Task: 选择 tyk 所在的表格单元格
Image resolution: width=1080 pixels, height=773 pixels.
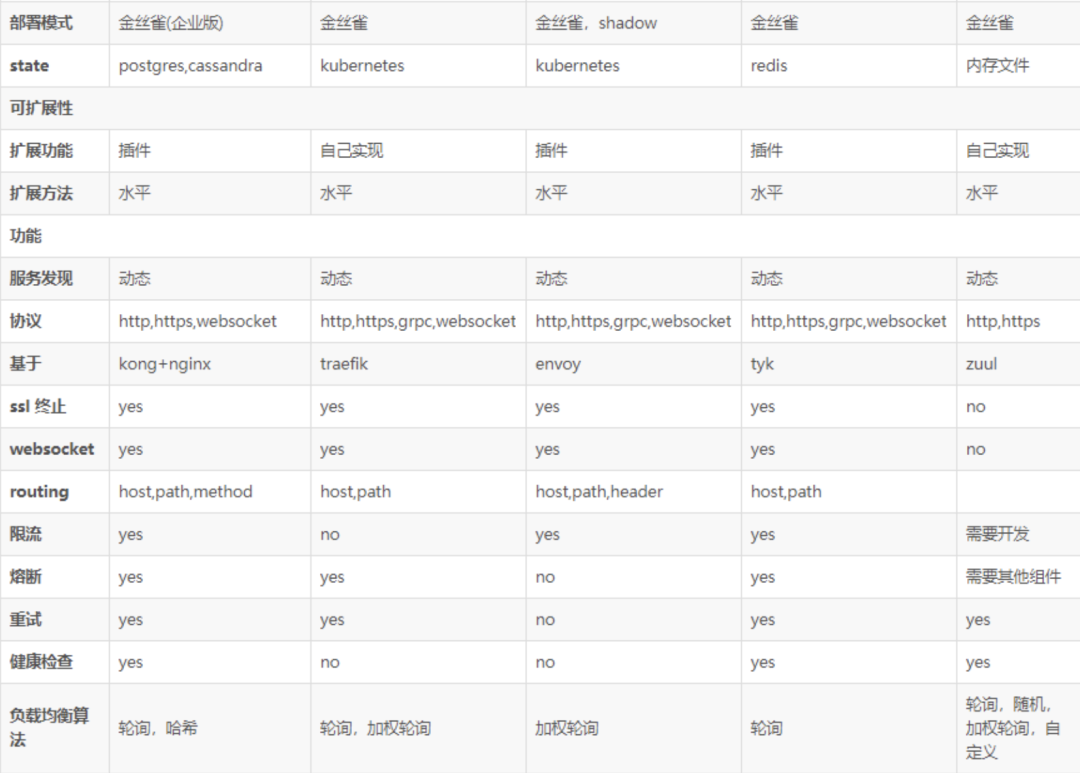Action: (762, 364)
